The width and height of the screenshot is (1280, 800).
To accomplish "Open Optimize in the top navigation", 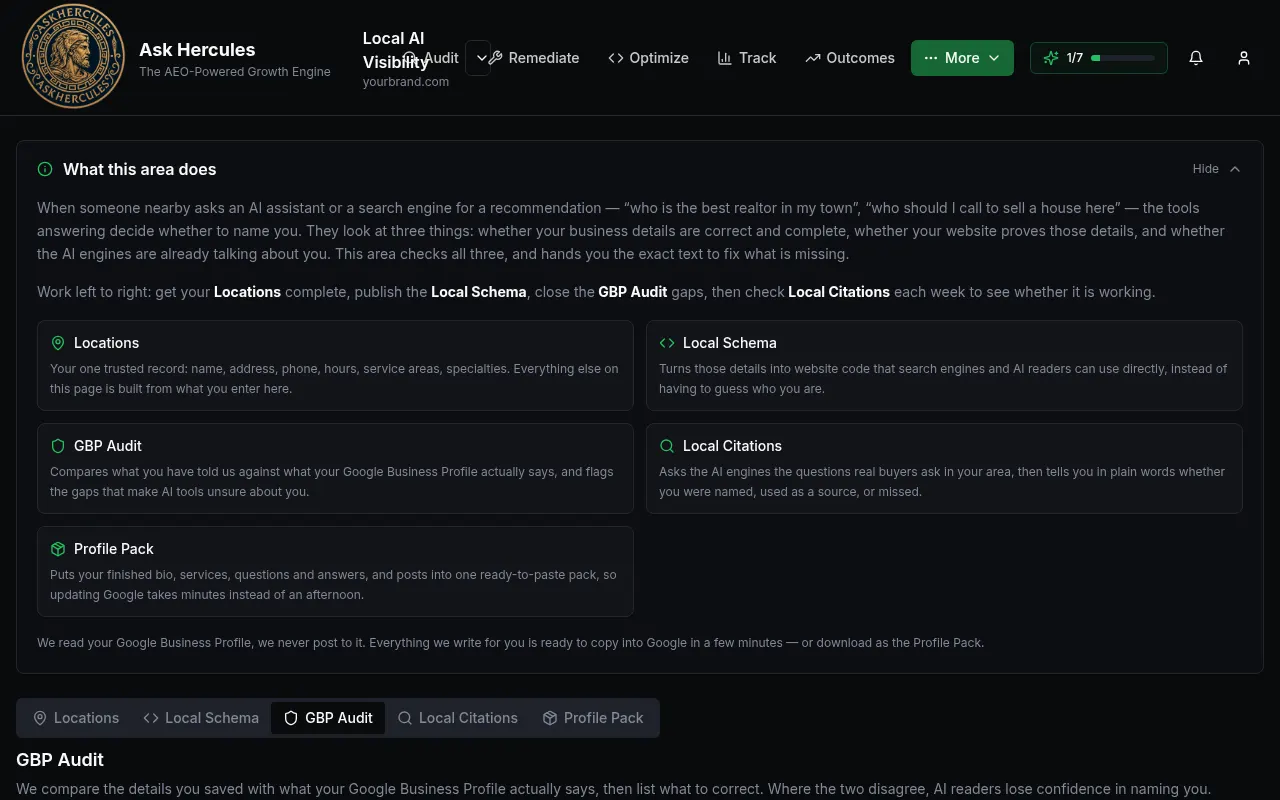I will coord(648,58).
